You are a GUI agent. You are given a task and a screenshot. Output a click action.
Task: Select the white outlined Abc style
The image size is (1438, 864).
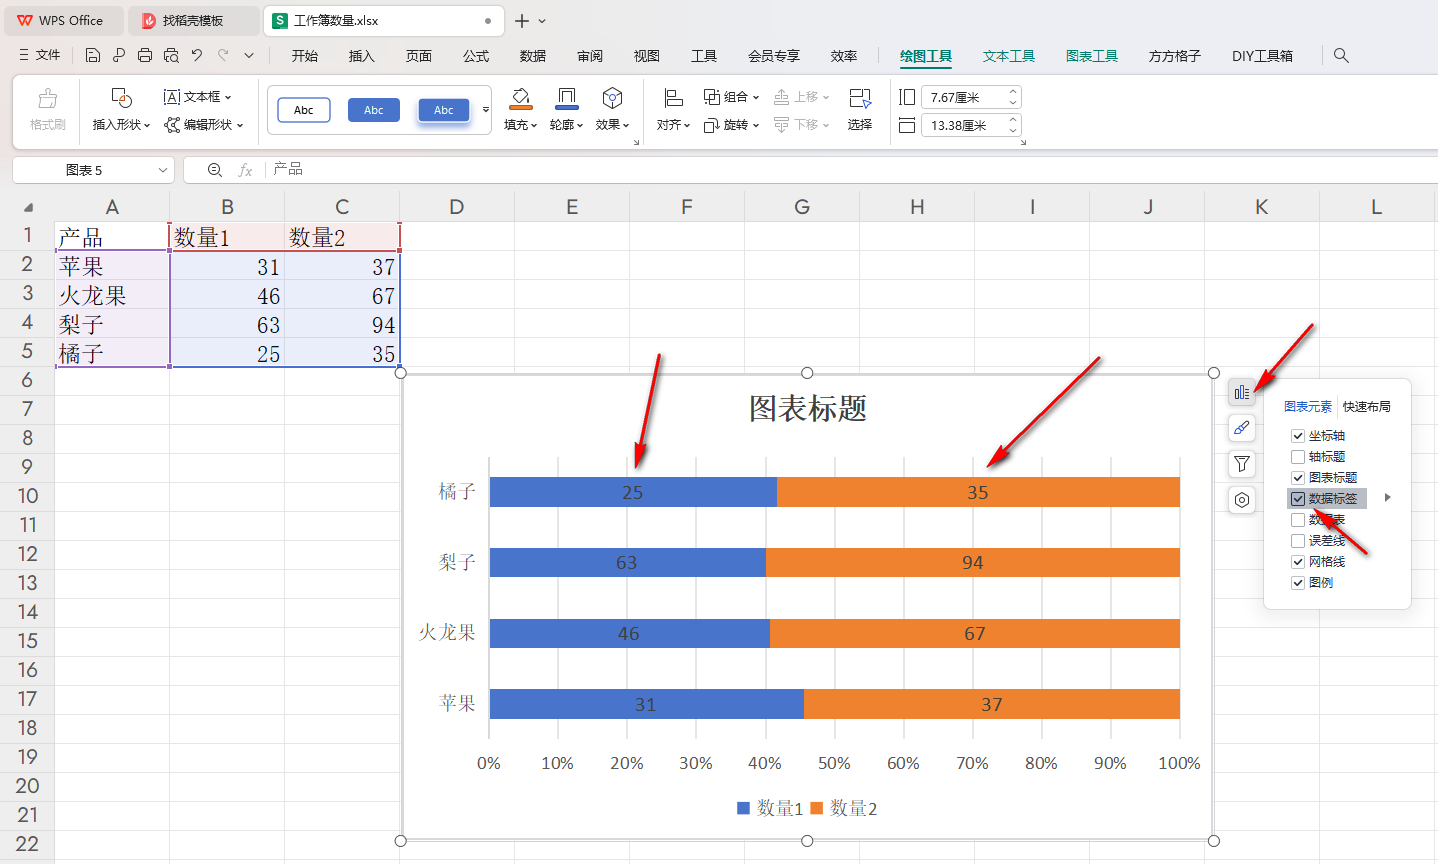(x=304, y=110)
